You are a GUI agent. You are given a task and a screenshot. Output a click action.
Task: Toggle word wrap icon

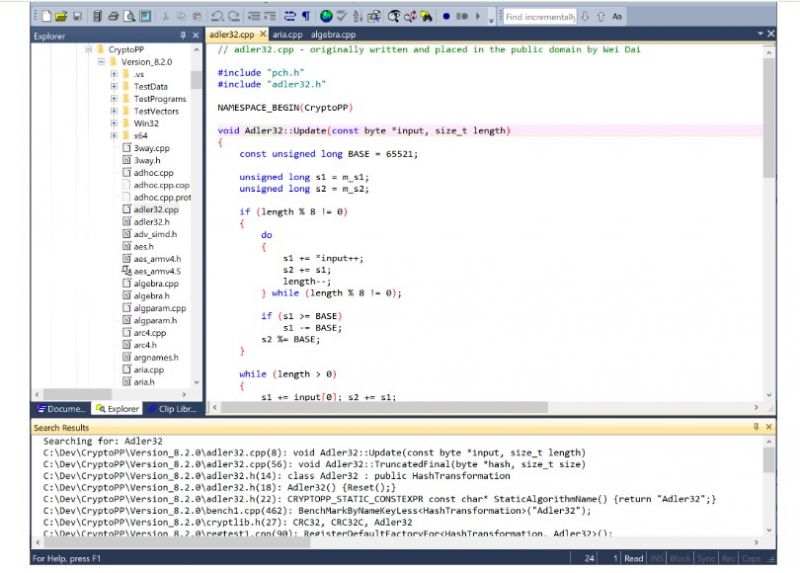289,16
